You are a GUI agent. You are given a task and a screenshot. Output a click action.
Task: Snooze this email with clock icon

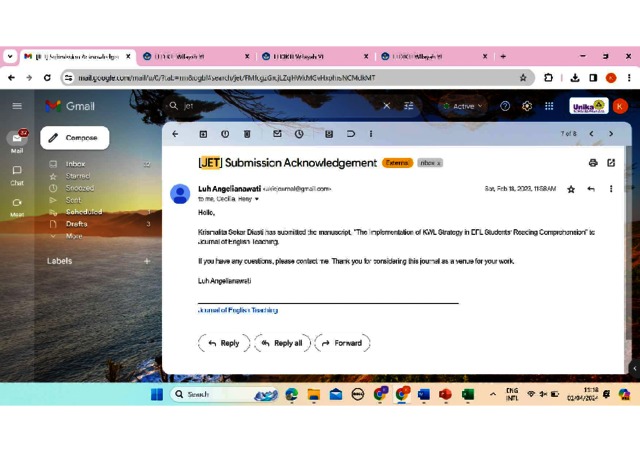coord(299,134)
